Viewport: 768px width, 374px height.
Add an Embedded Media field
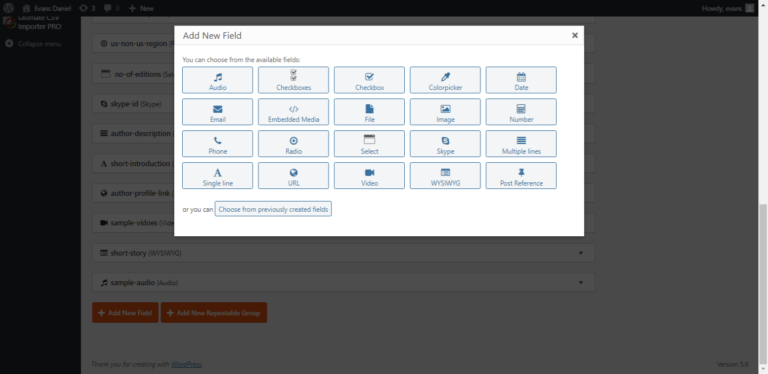point(293,112)
